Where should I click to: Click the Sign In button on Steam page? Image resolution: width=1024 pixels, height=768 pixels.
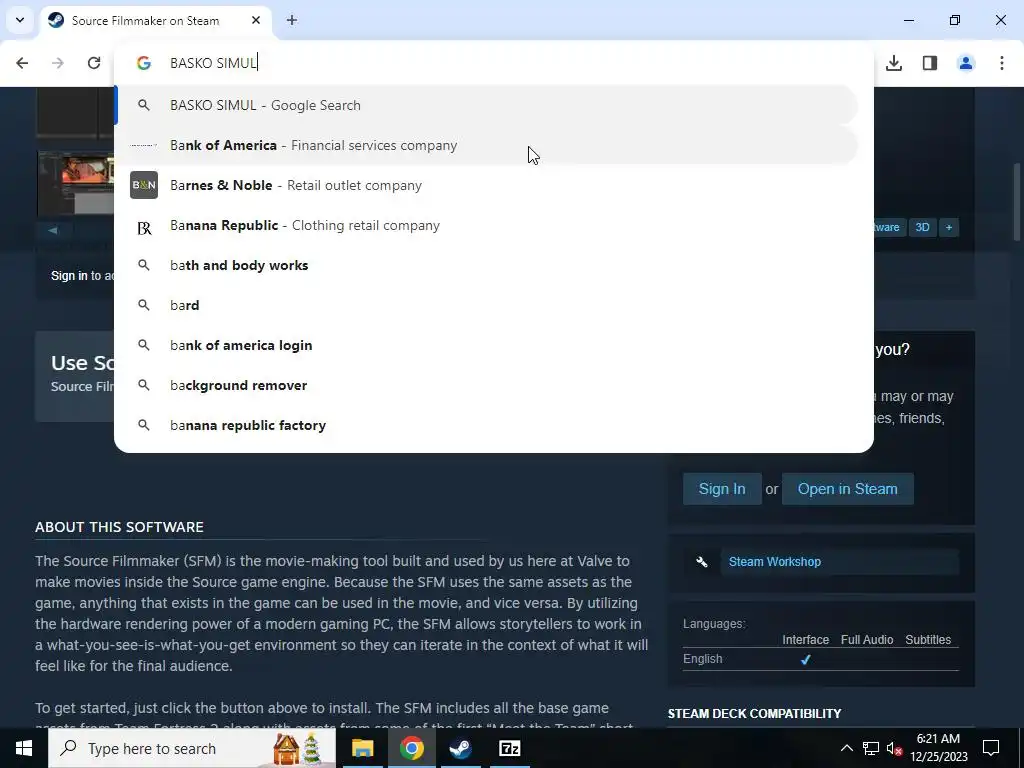click(x=722, y=488)
